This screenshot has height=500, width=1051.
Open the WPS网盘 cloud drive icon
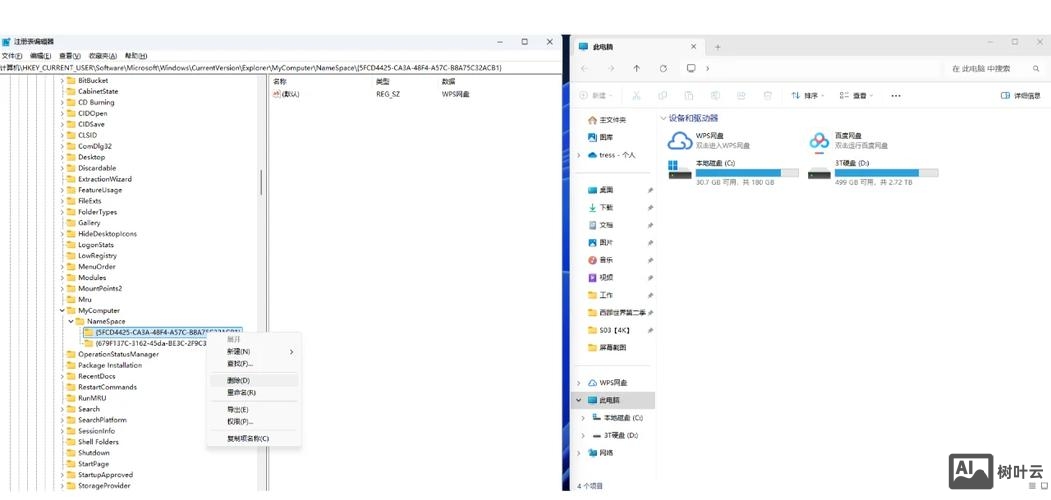click(680, 141)
